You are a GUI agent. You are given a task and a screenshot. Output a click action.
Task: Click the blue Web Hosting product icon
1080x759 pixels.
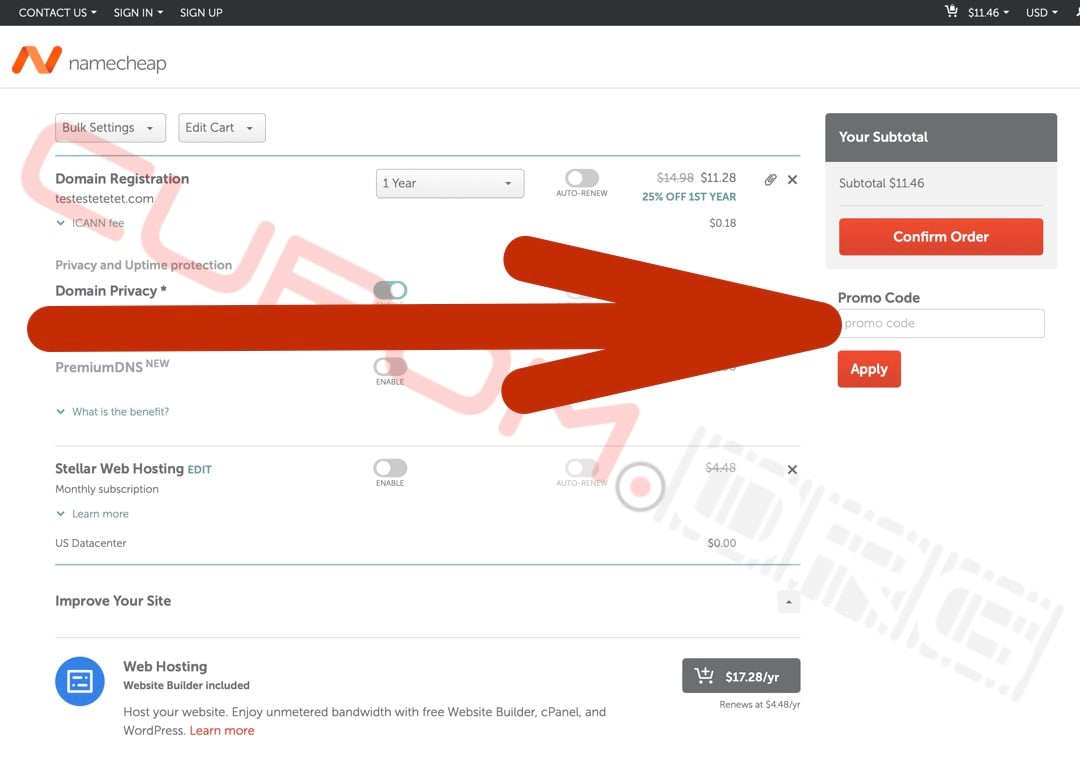(x=80, y=681)
